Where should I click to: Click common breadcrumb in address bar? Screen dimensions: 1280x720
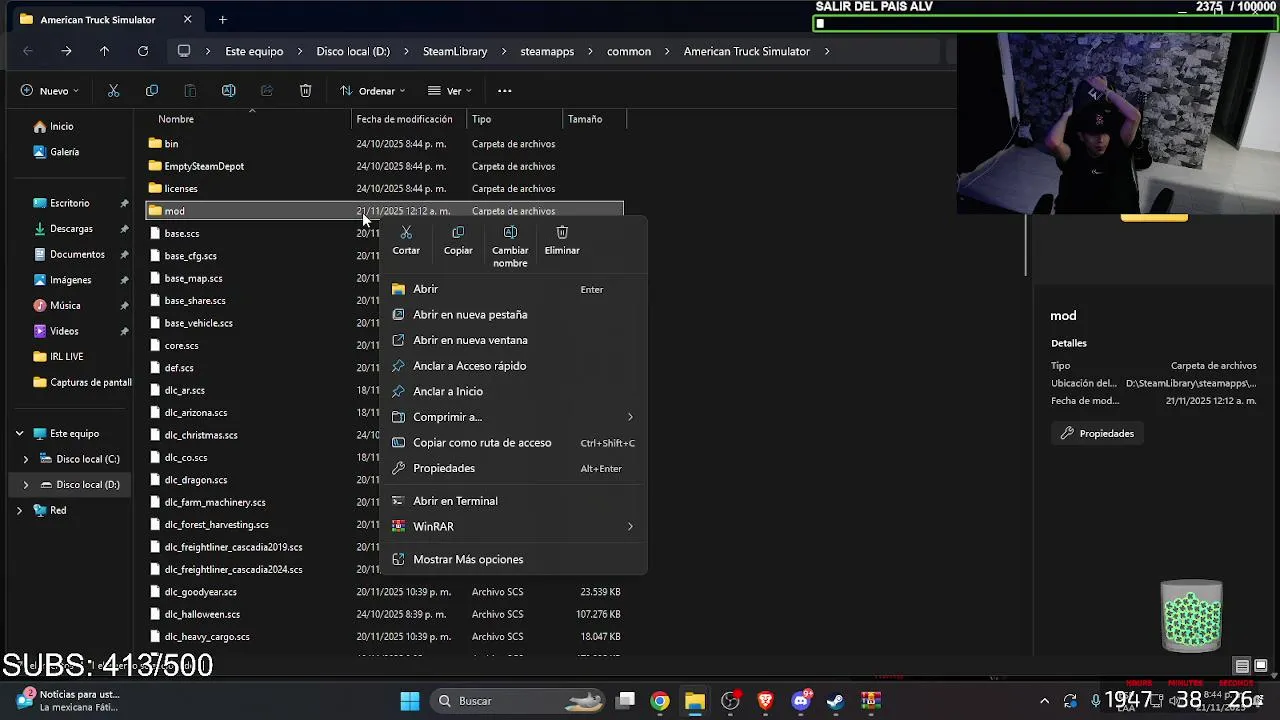click(x=629, y=51)
